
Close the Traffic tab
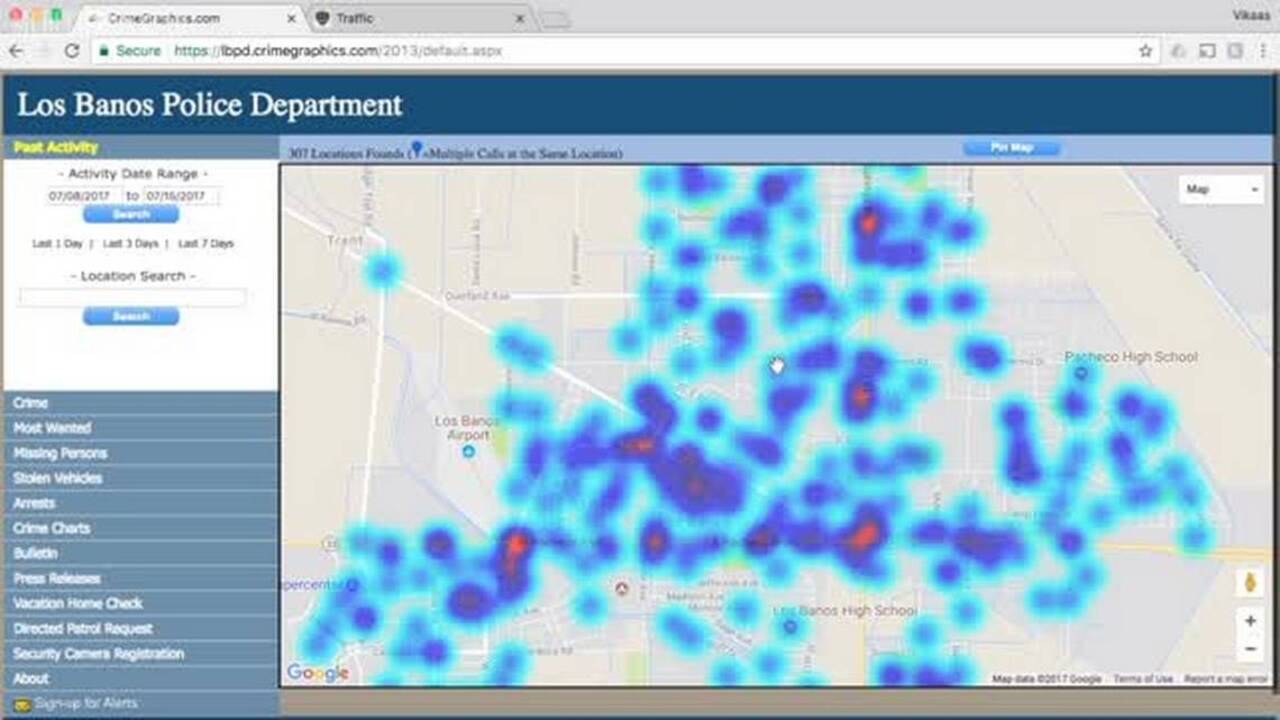click(520, 18)
